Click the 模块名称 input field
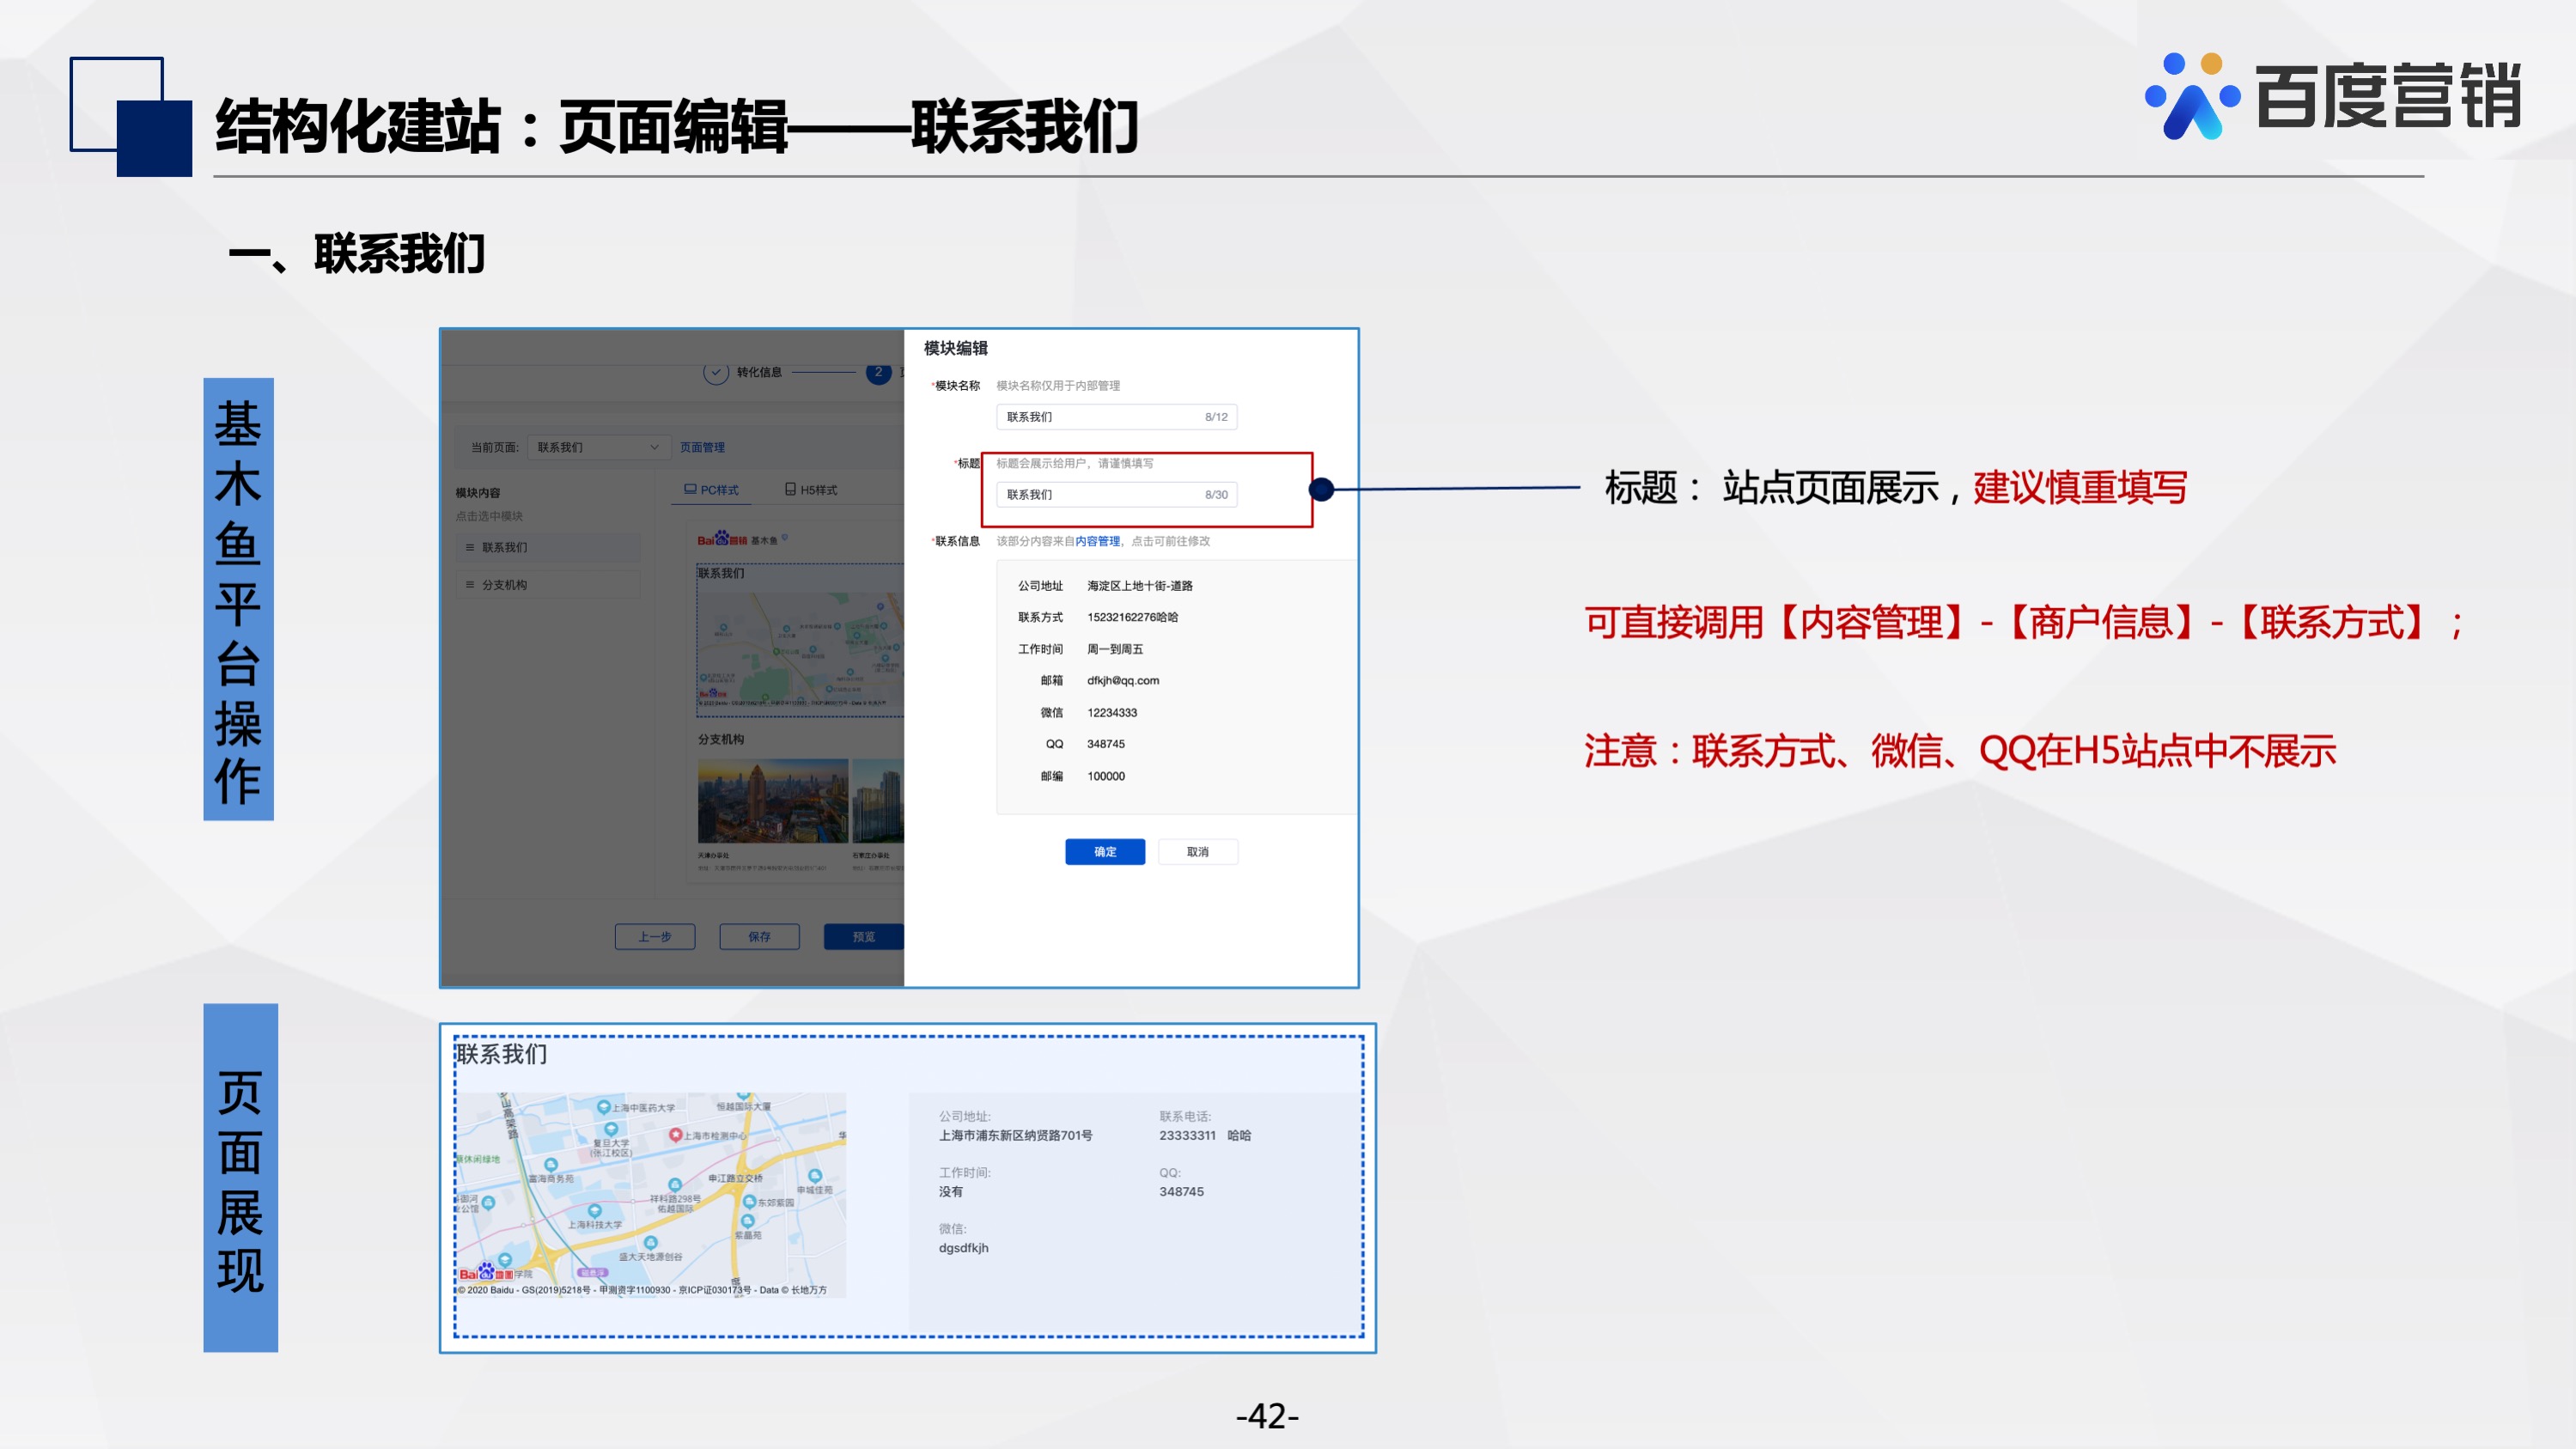This screenshot has width=2576, height=1449. click(1116, 416)
